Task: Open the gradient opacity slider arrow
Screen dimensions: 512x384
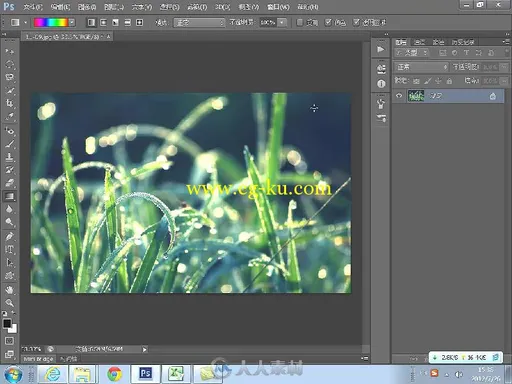Action: [x=282, y=22]
